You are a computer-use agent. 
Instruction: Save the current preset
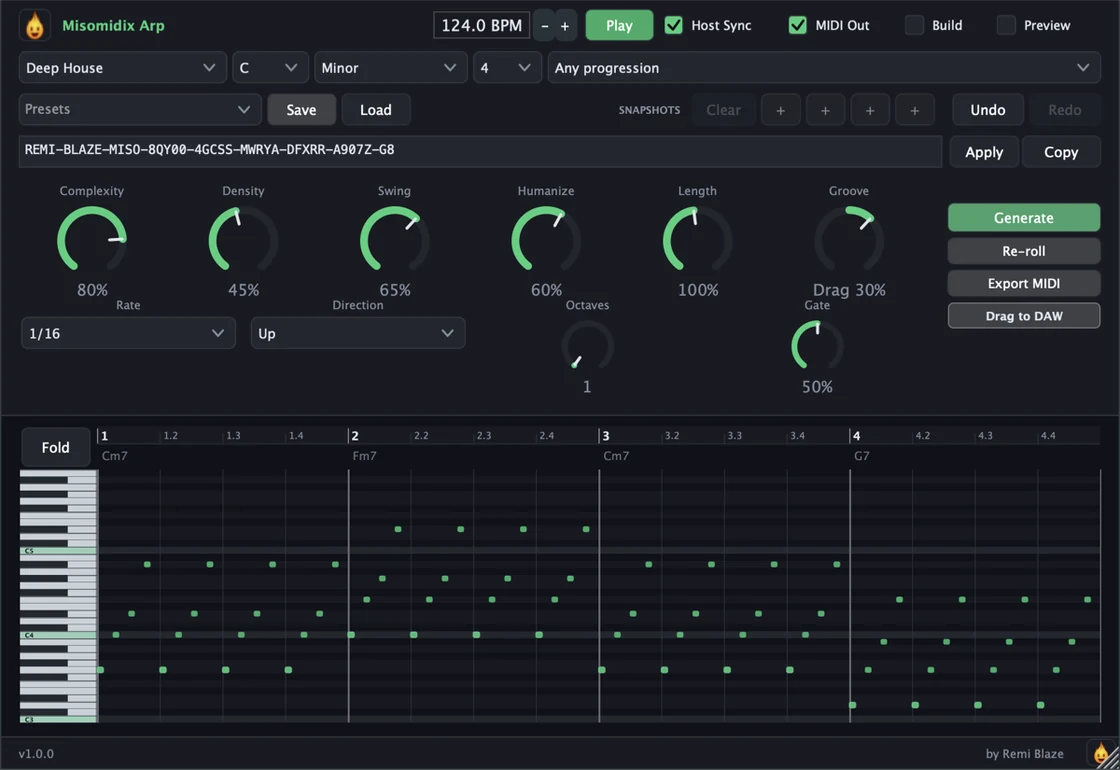[301, 110]
